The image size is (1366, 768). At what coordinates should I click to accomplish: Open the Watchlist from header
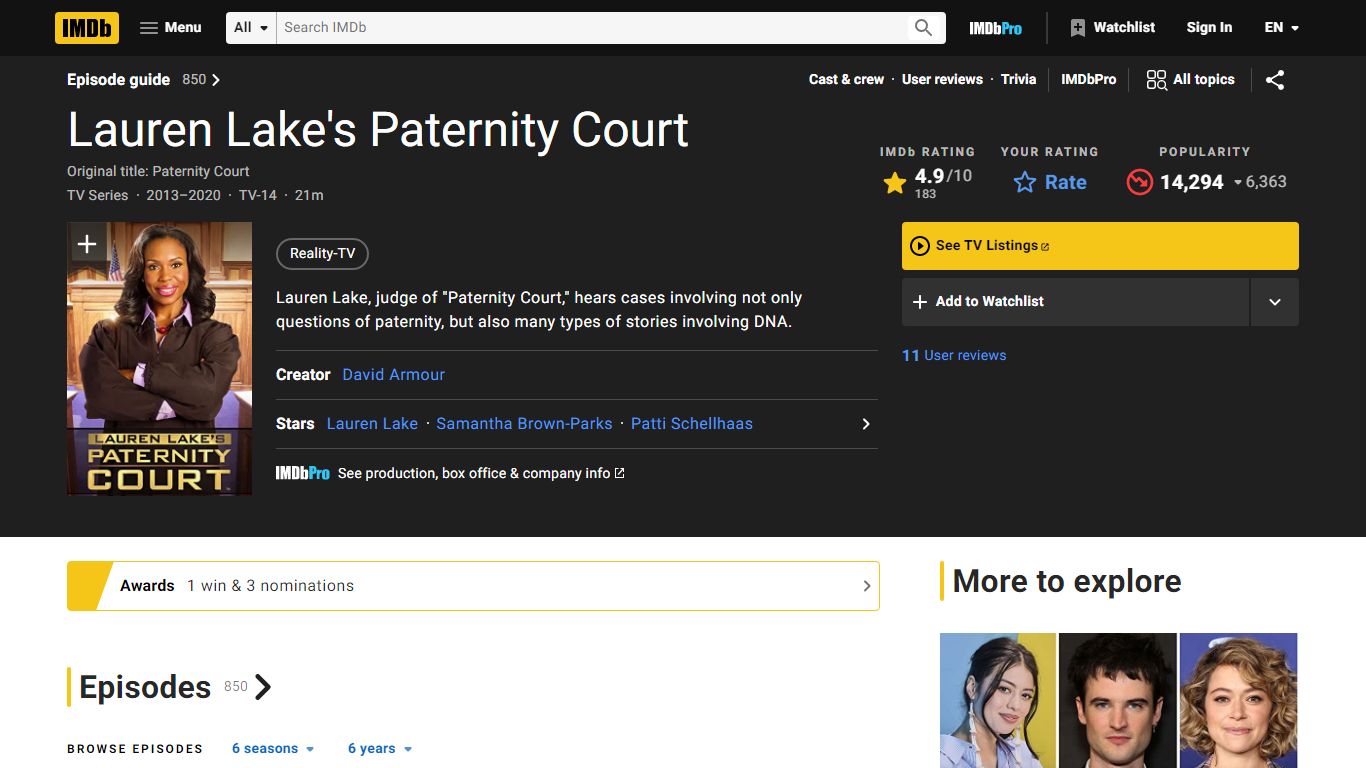[1112, 28]
